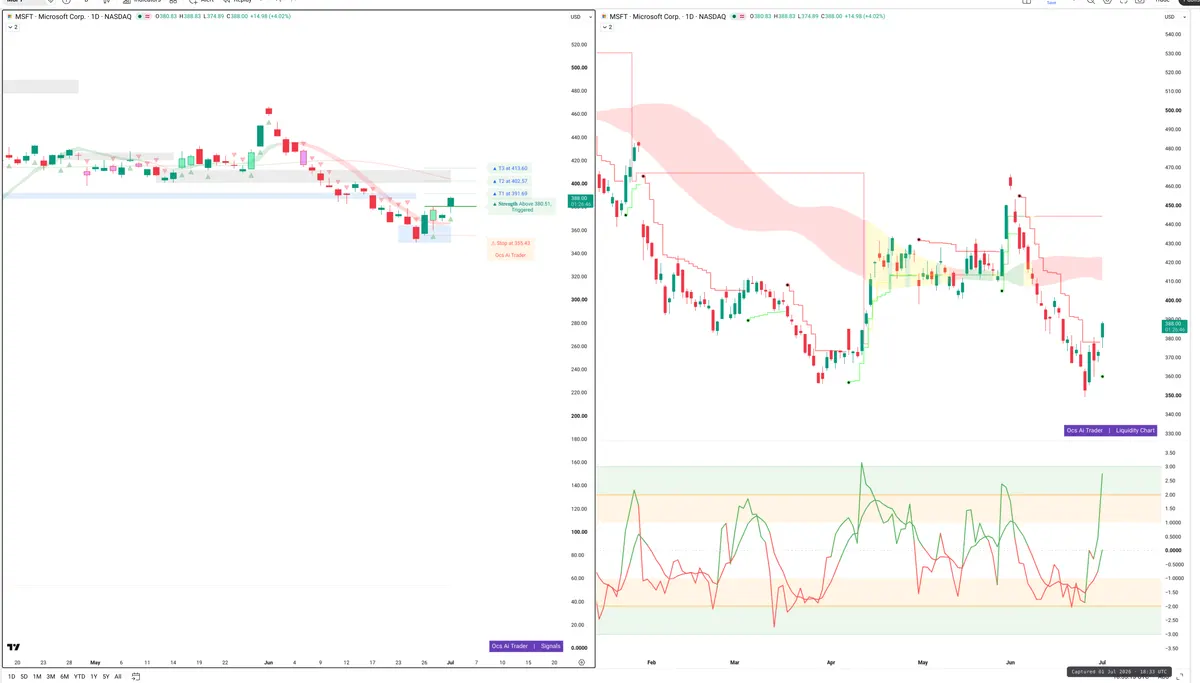Click the TradingView logo on left chart

tap(13, 647)
